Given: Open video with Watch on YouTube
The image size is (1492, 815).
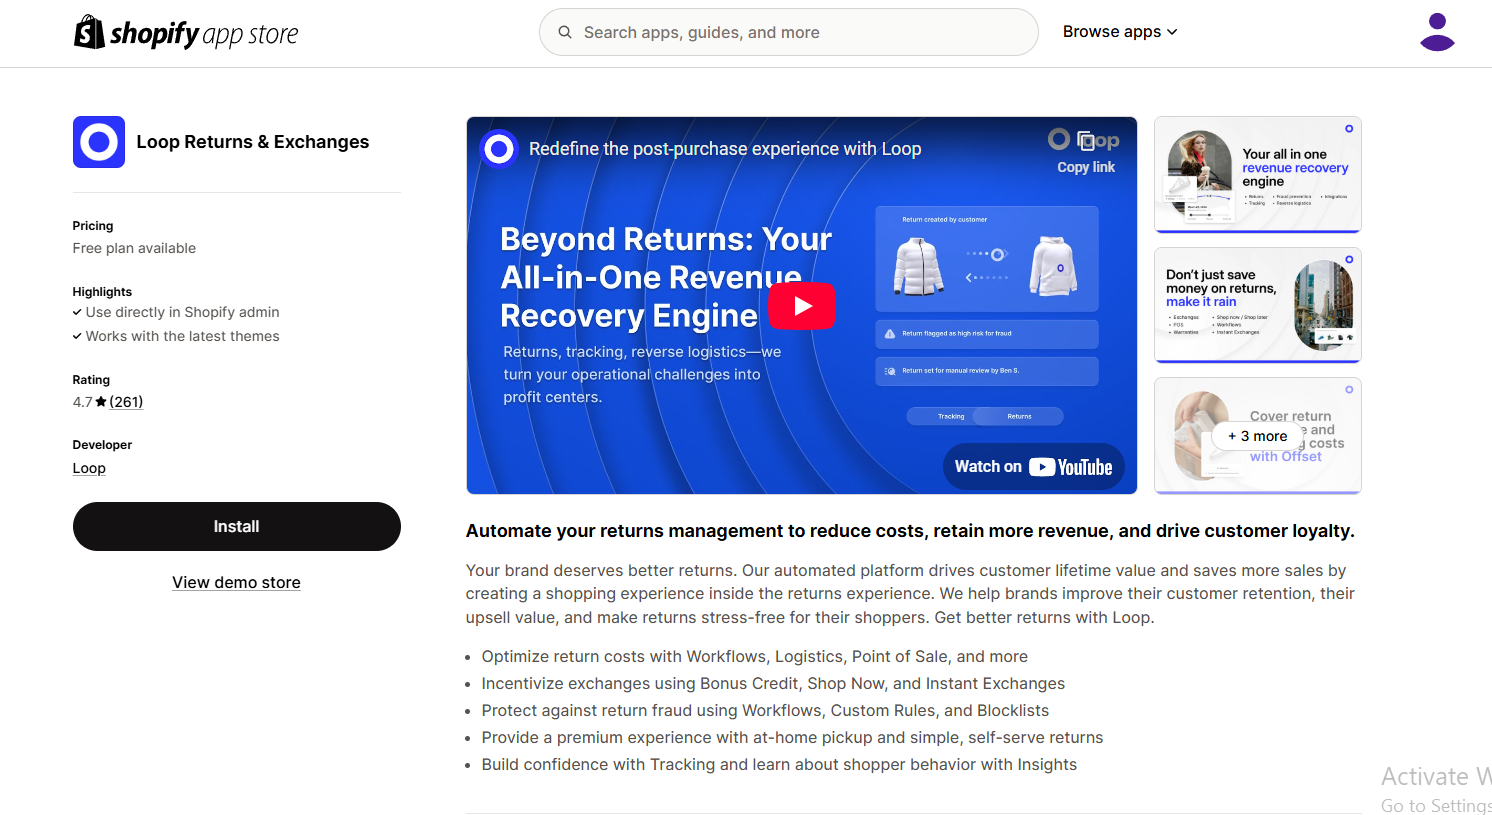Looking at the screenshot, I should click(1034, 467).
